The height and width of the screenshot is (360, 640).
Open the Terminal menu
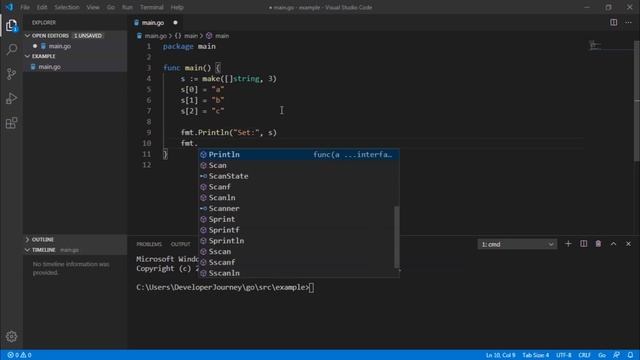[151, 7]
